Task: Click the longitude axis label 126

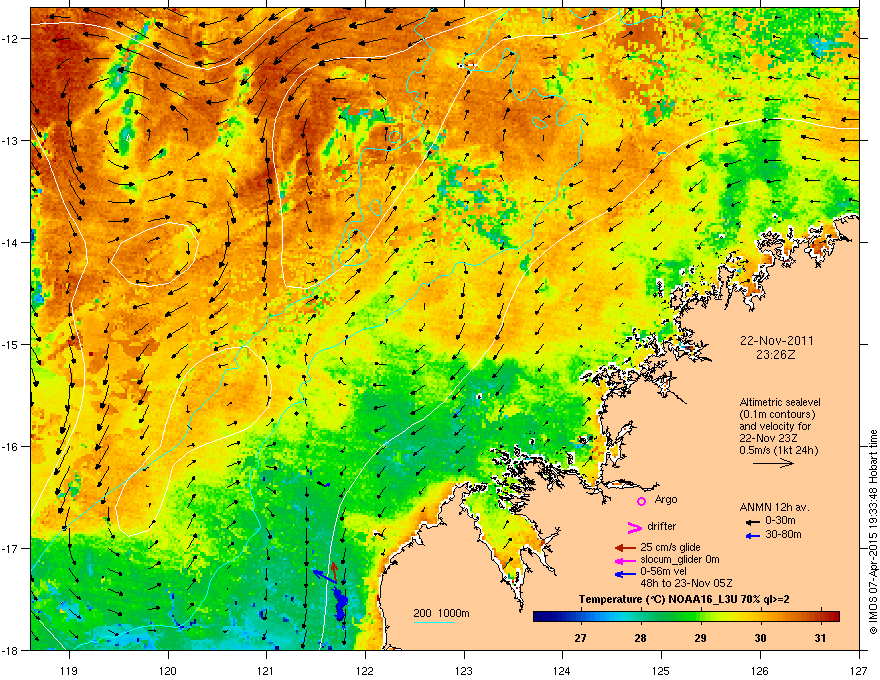Action: (x=760, y=671)
